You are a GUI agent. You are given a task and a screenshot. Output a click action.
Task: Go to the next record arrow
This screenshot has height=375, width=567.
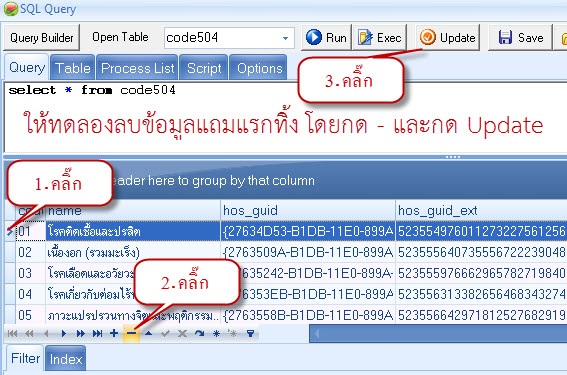pos(64,333)
